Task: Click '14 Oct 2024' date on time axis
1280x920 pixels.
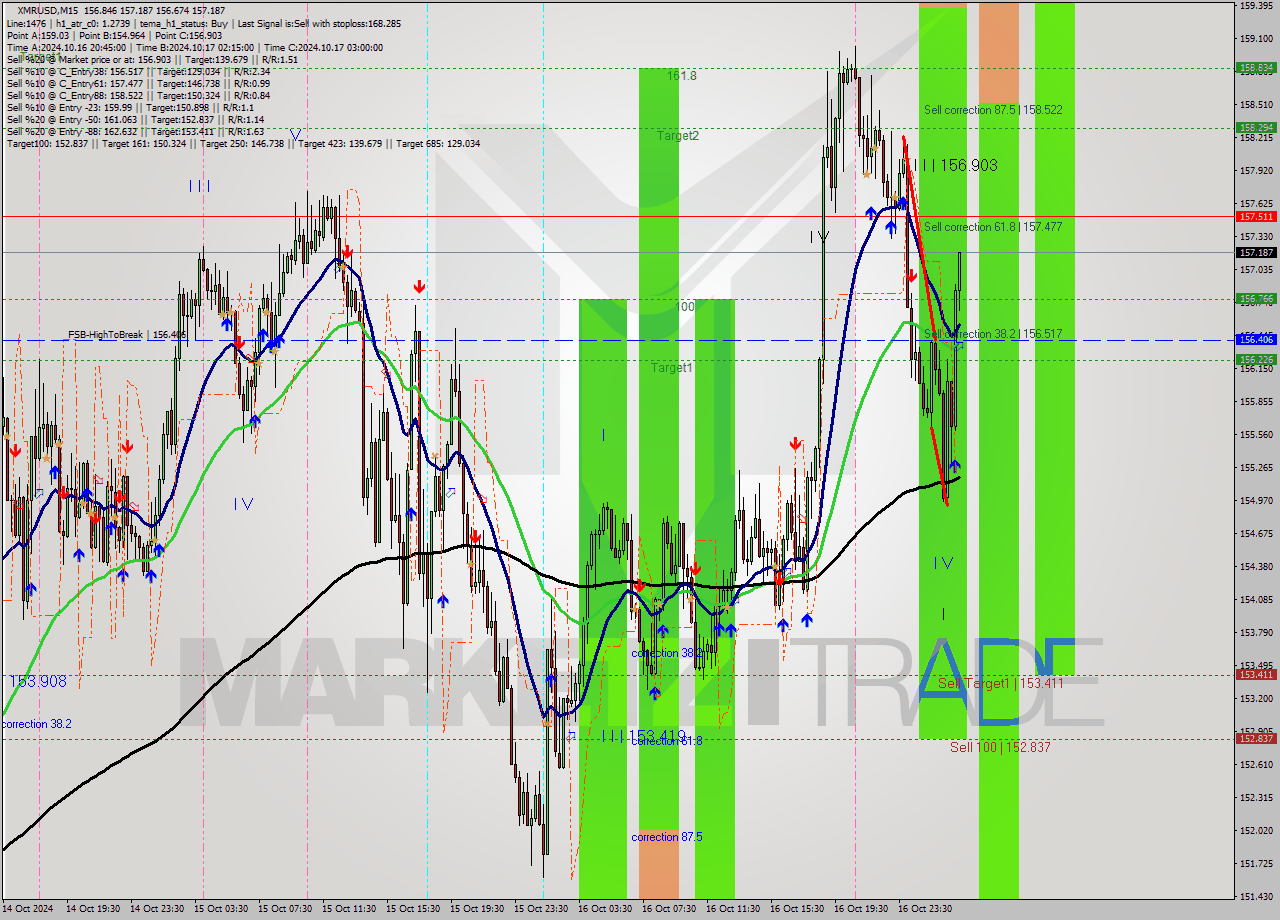Action: click(27, 909)
